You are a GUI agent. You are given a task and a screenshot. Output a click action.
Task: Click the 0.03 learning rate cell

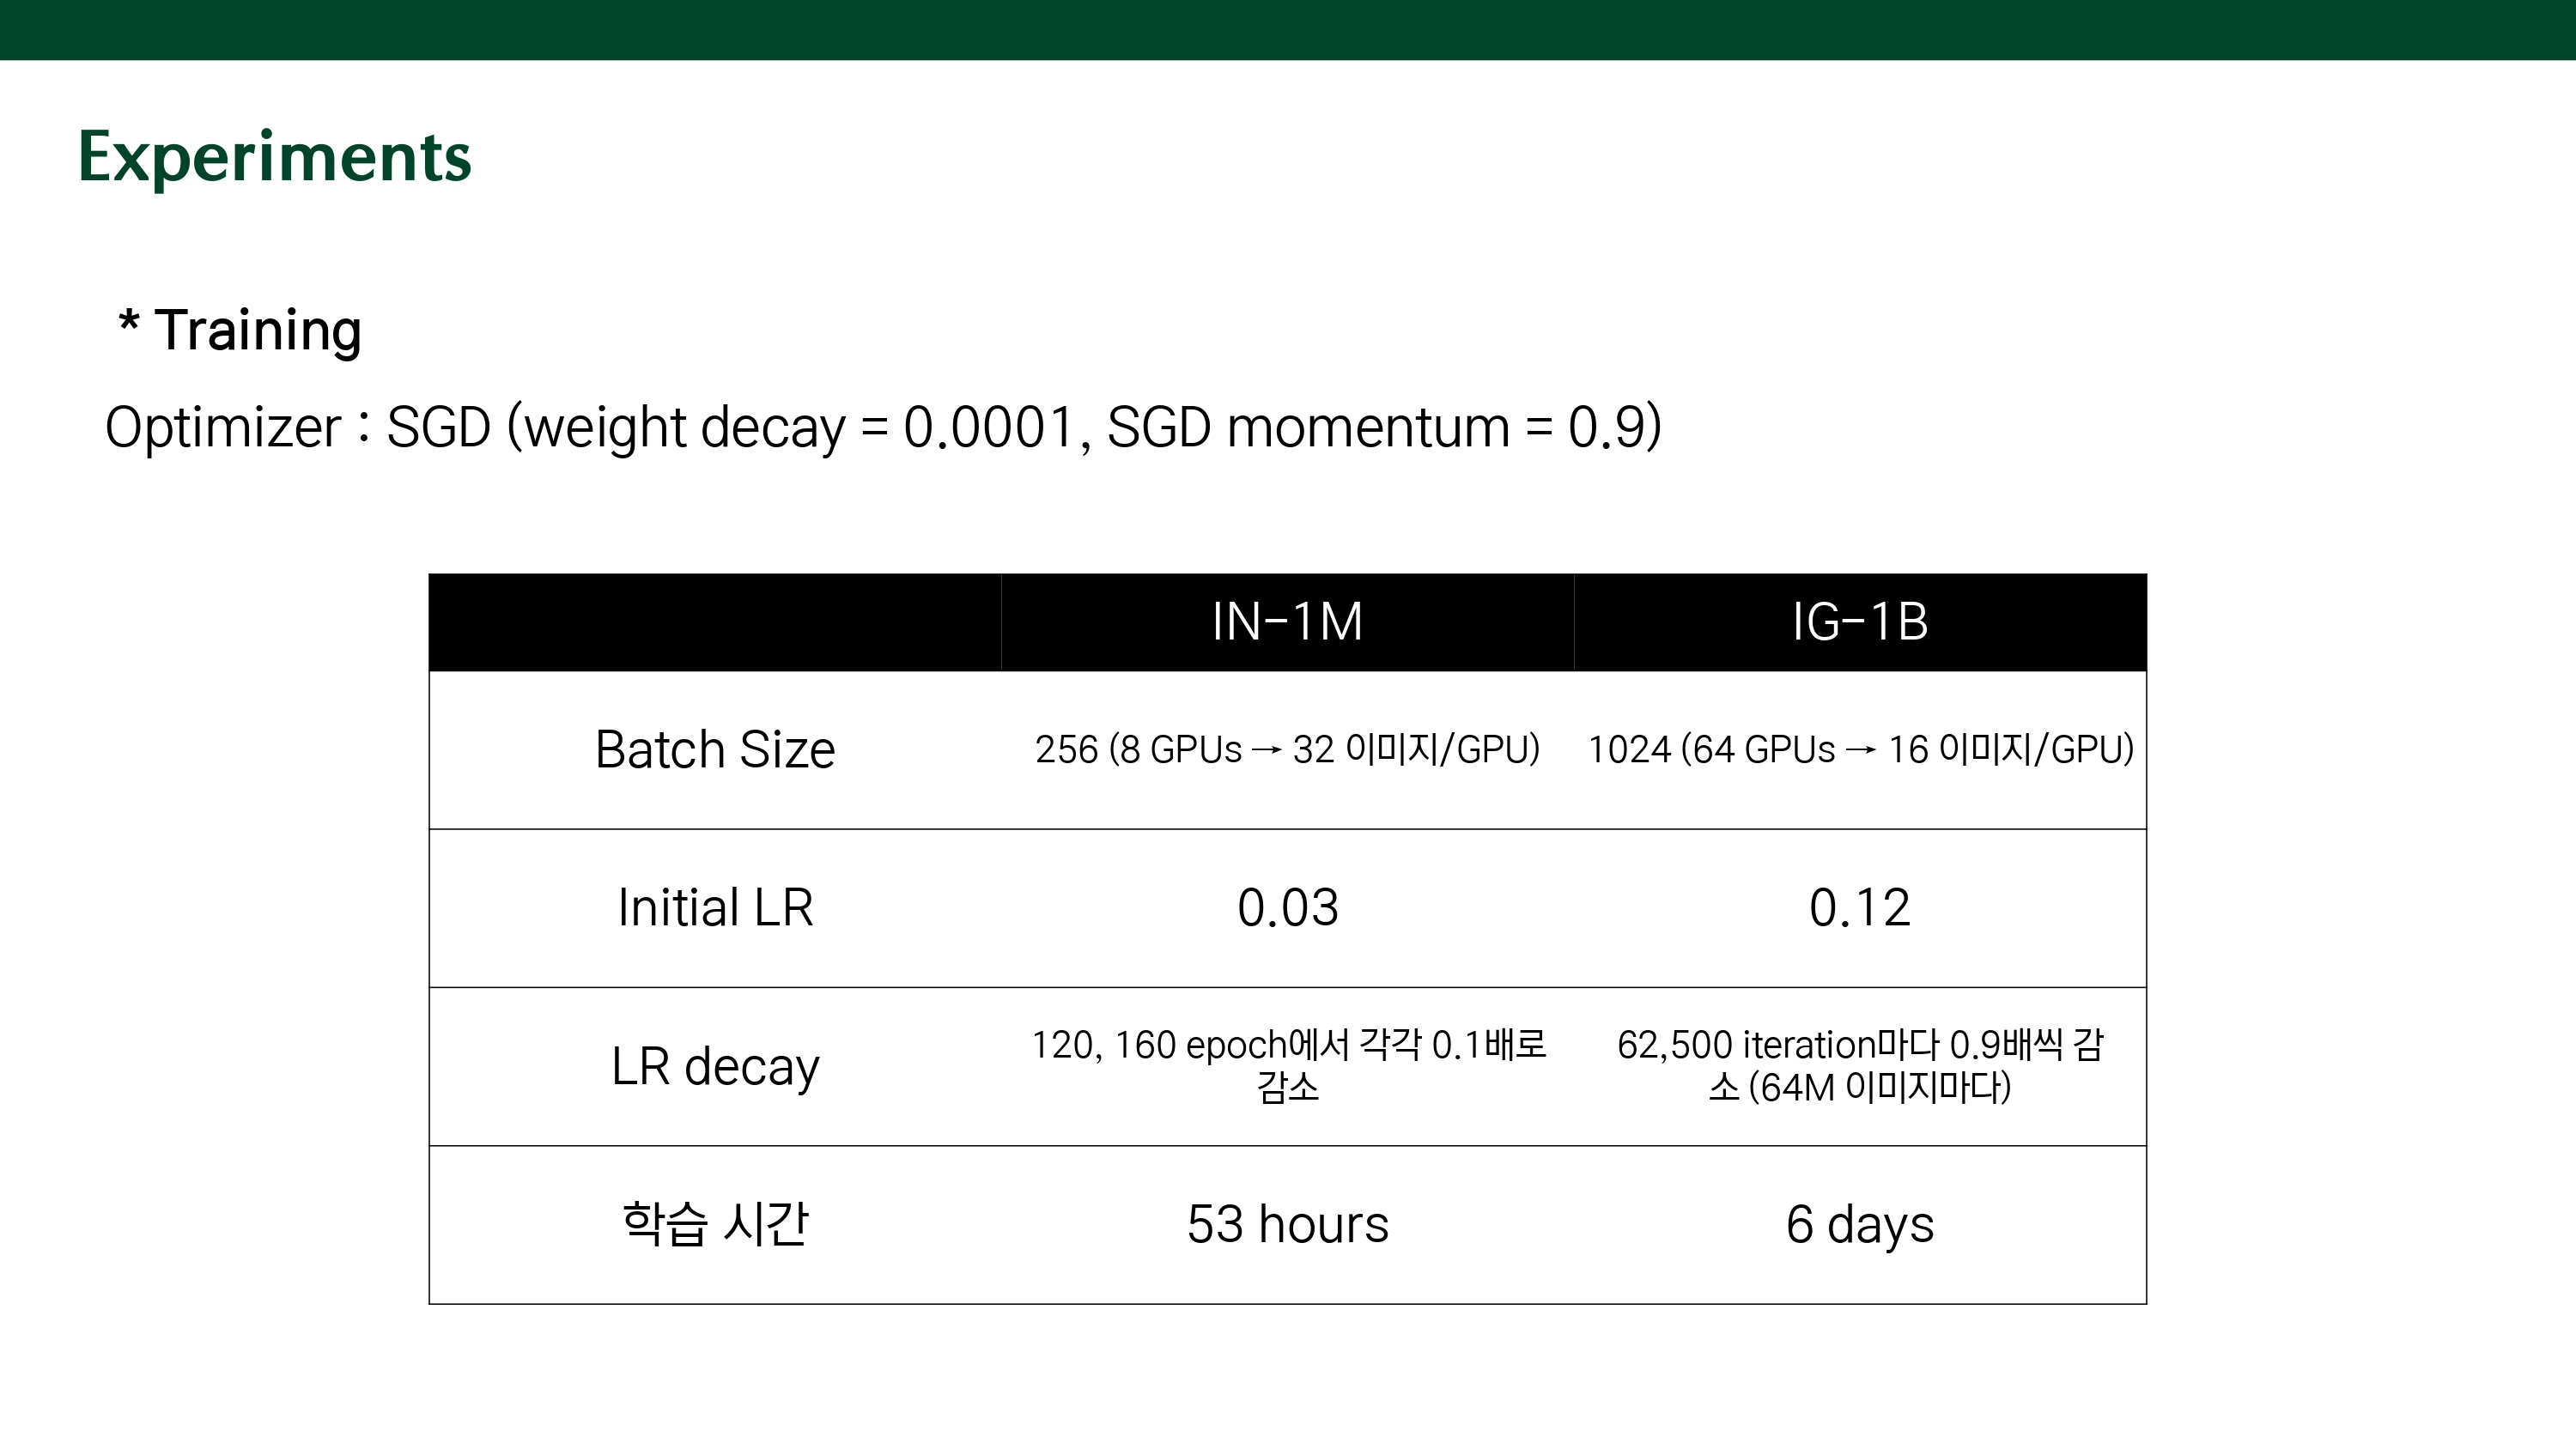(1287, 908)
